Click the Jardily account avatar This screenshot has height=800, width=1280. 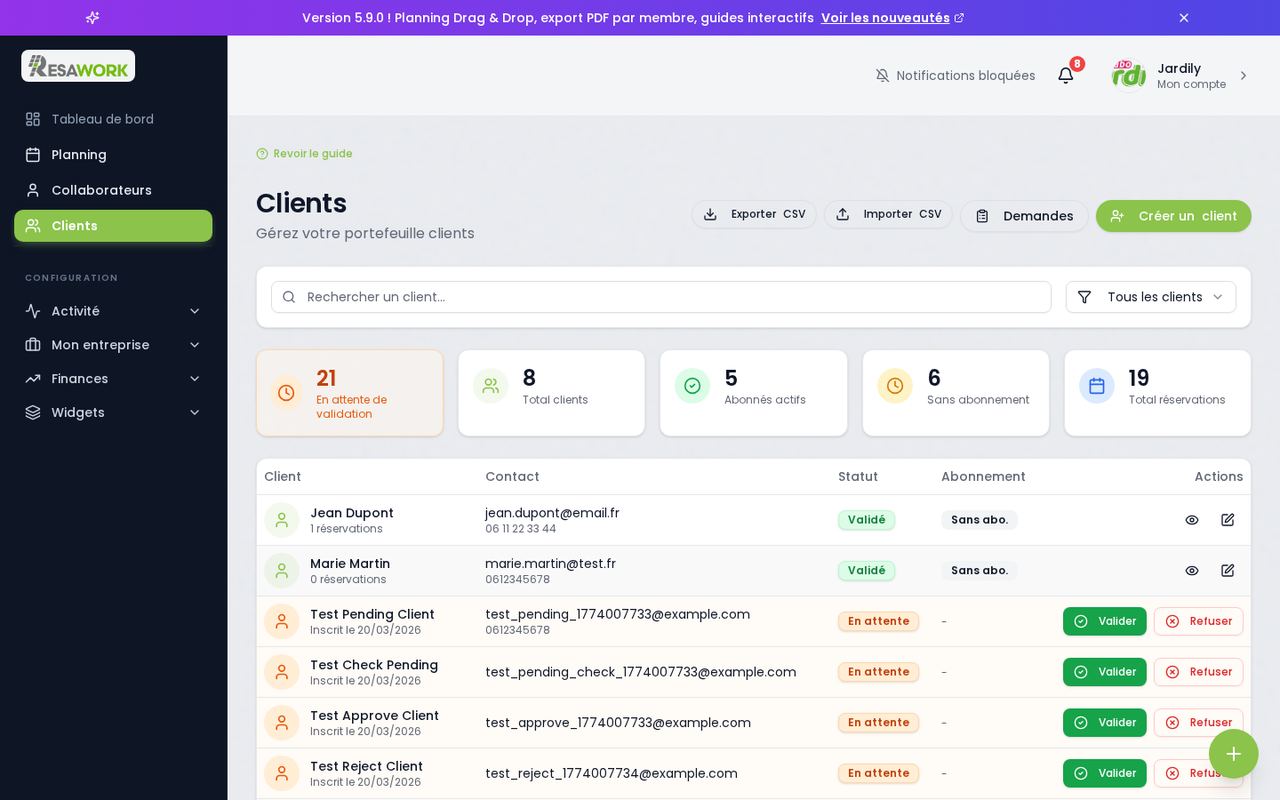pos(1129,76)
